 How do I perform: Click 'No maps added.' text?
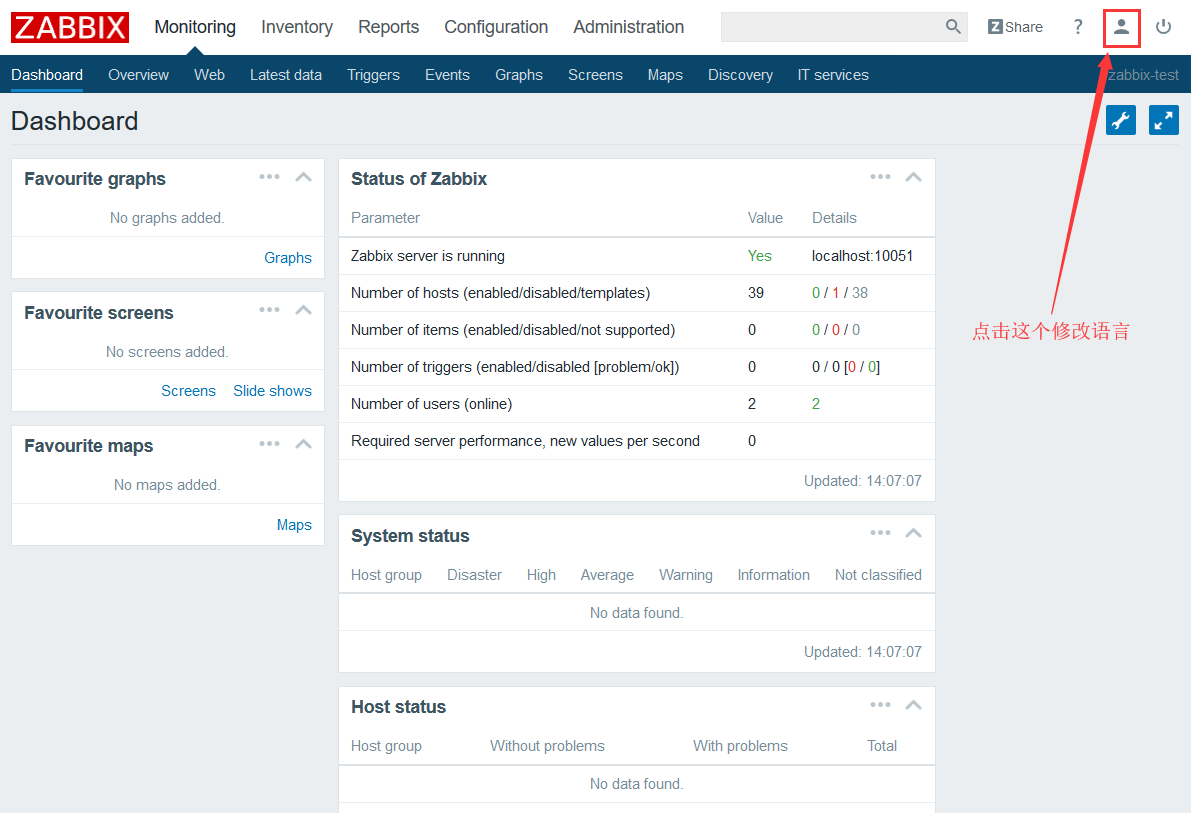(x=167, y=485)
